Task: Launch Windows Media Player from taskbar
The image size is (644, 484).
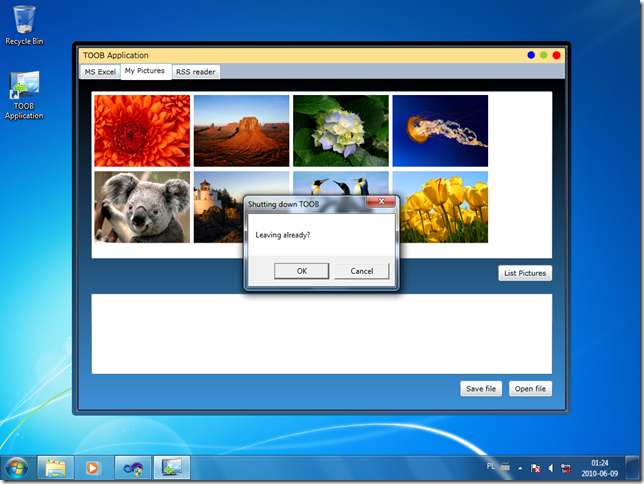Action: [x=94, y=468]
